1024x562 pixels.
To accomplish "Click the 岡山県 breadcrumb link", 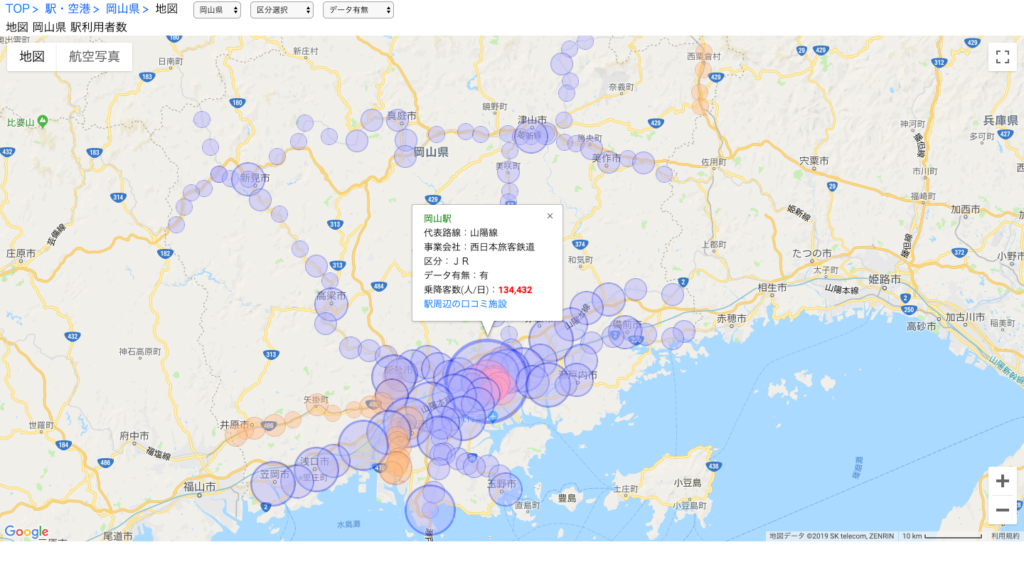I will (x=122, y=9).
